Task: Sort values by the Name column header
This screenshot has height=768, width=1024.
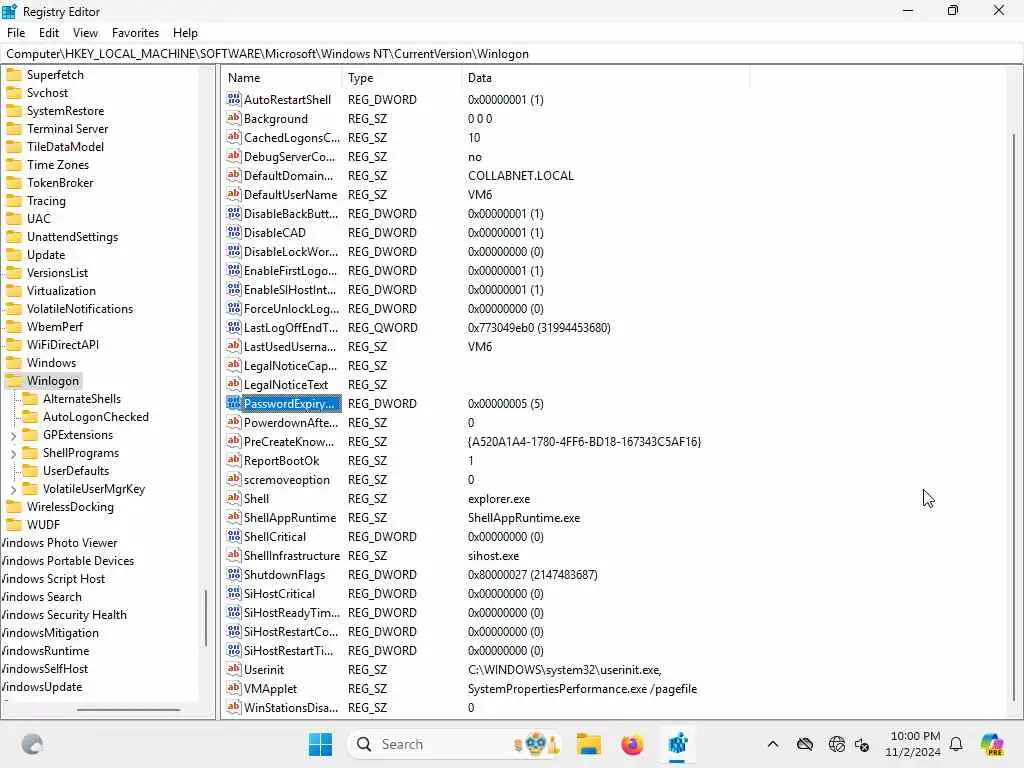Action: 282,78
